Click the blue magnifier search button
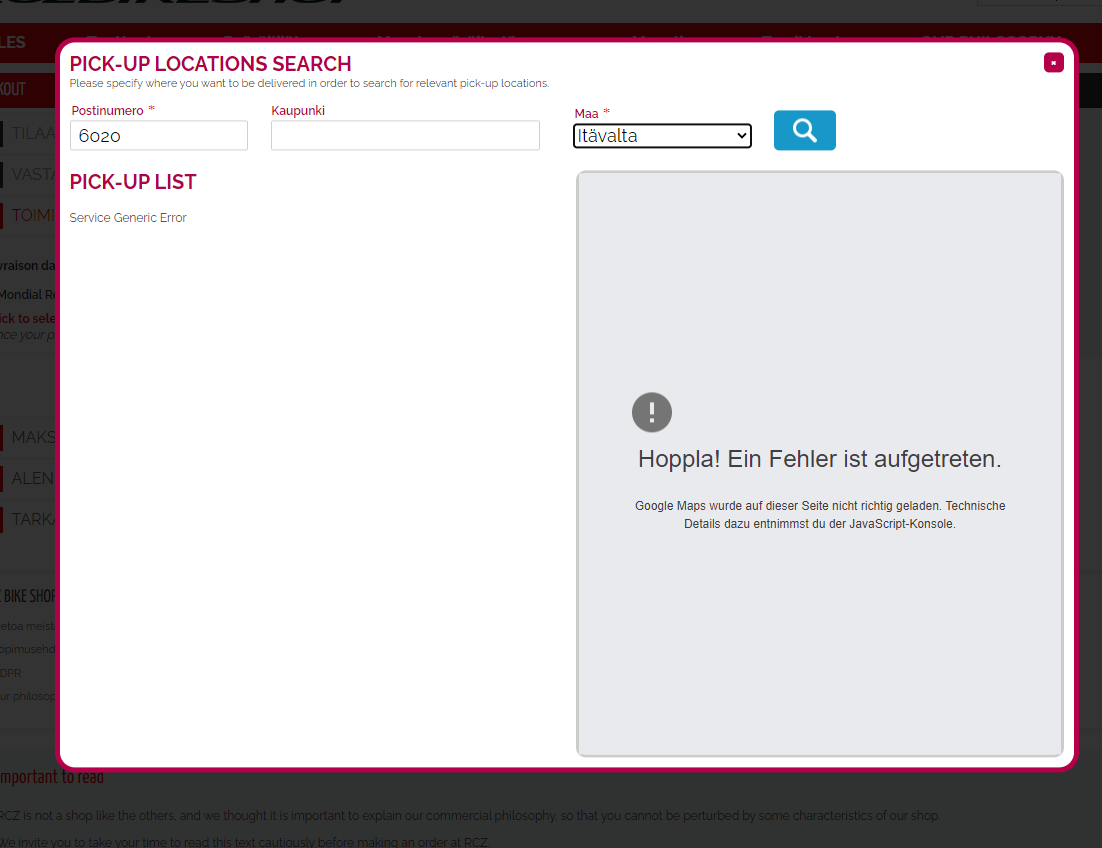The image size is (1102, 848). [804, 130]
